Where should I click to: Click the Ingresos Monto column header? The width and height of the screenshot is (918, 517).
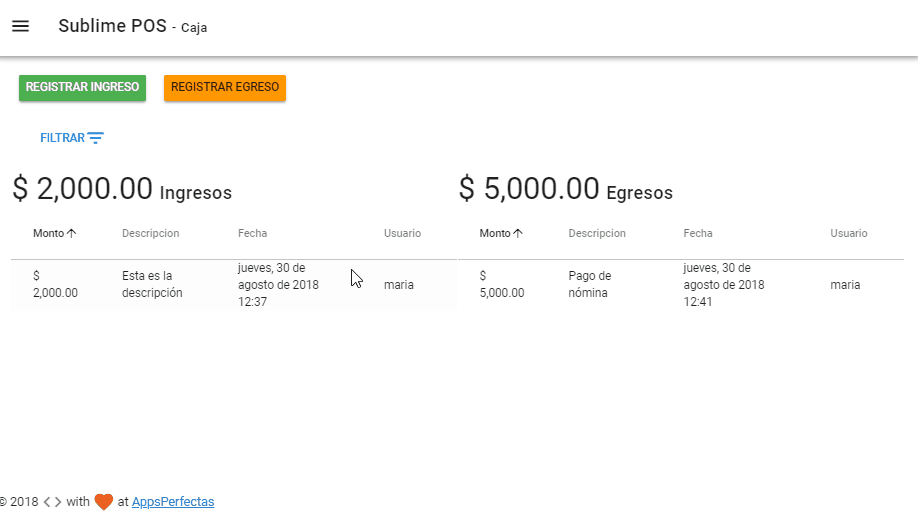48,233
